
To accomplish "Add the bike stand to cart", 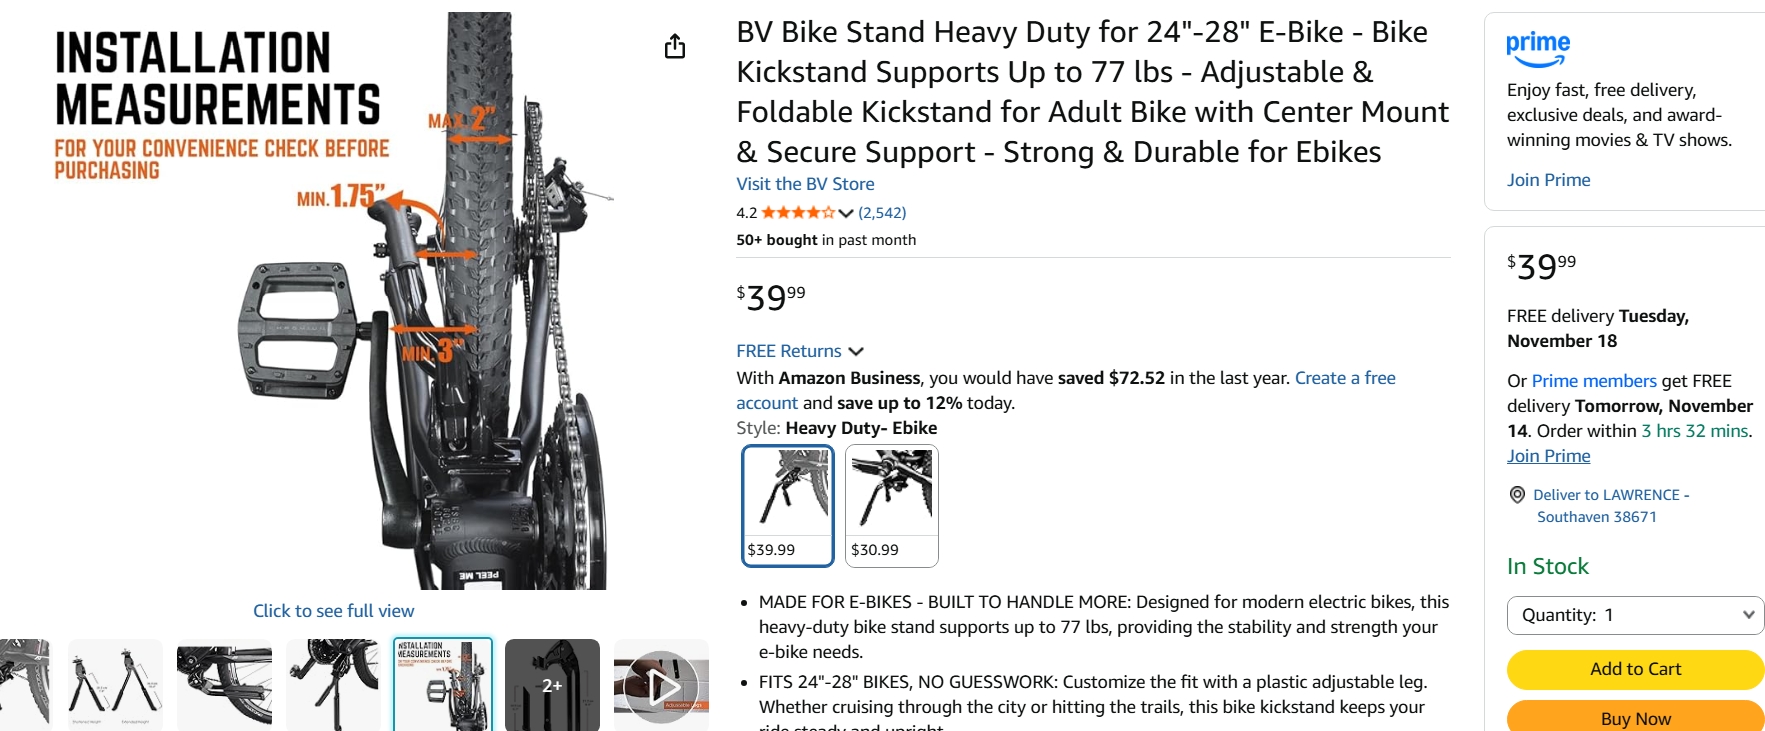I will pos(1635,669).
